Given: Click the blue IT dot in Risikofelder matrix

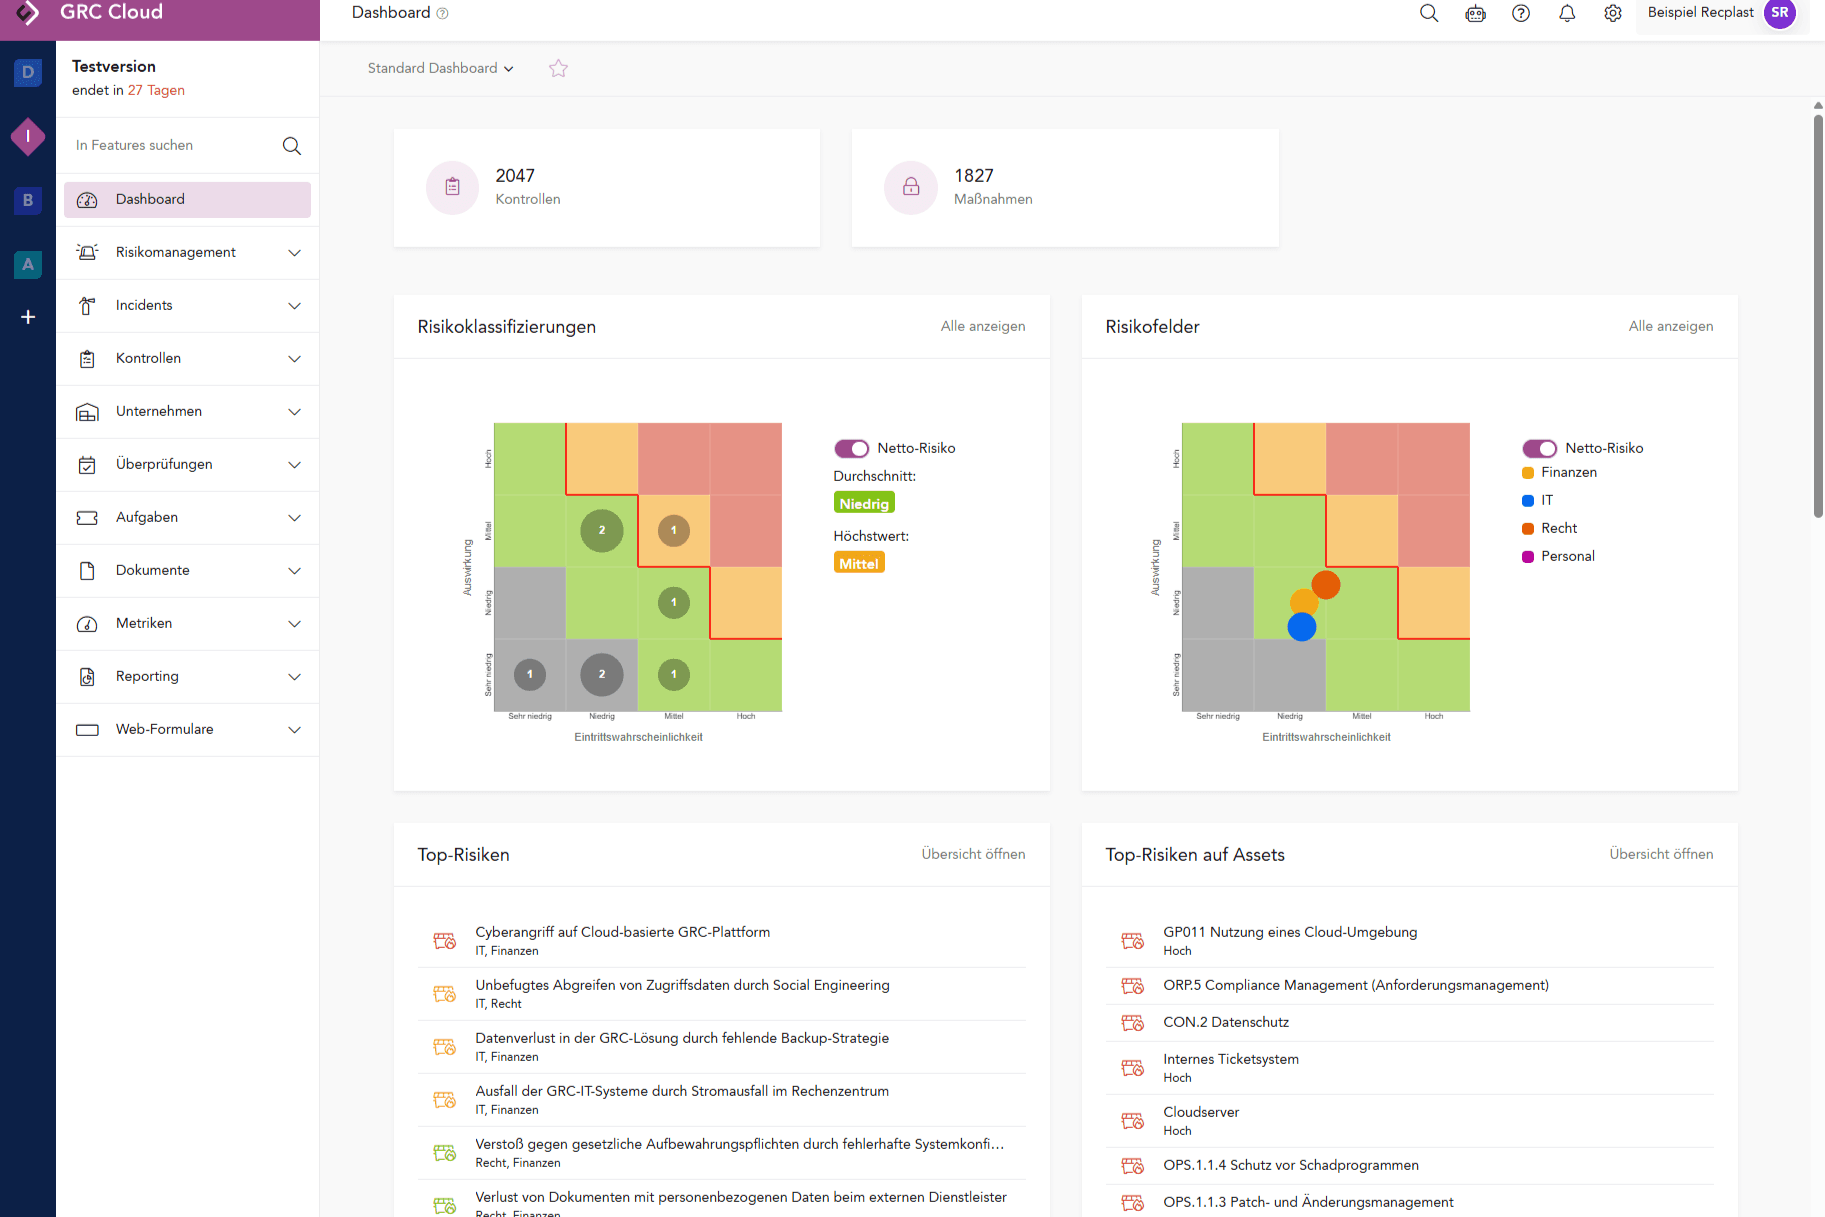Looking at the screenshot, I should point(1301,627).
